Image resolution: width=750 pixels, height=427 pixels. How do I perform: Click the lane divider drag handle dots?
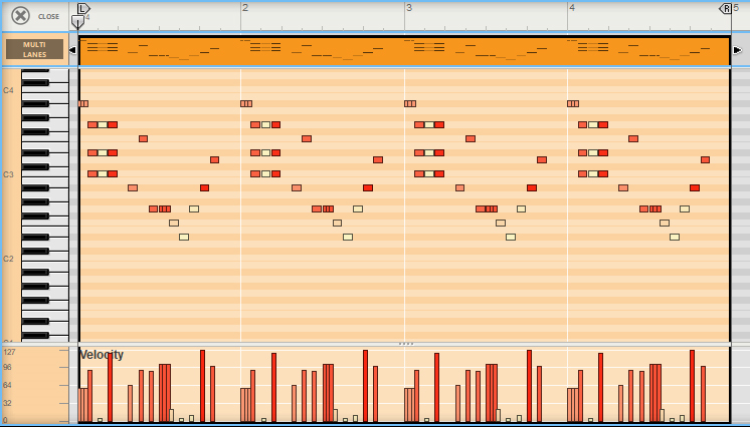click(x=405, y=343)
